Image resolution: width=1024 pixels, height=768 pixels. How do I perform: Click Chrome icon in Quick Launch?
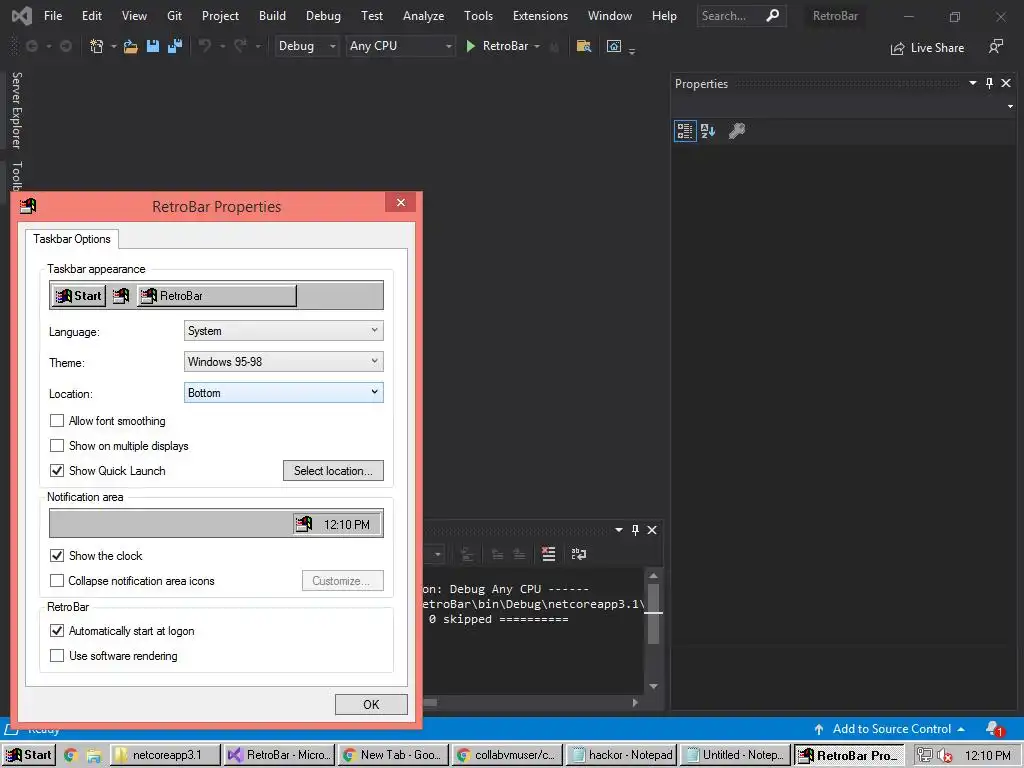pos(71,756)
